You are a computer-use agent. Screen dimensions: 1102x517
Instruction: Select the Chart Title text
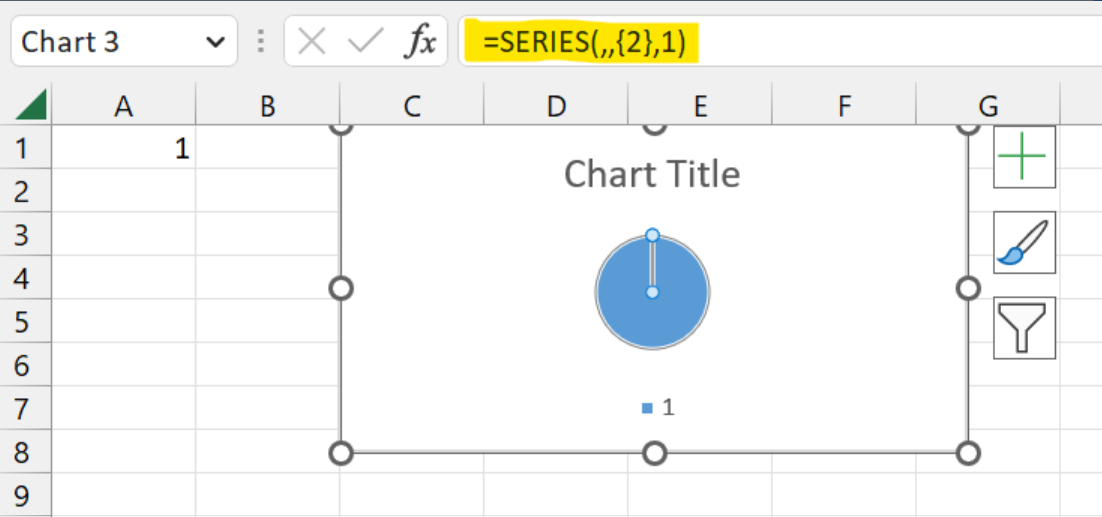pos(652,174)
